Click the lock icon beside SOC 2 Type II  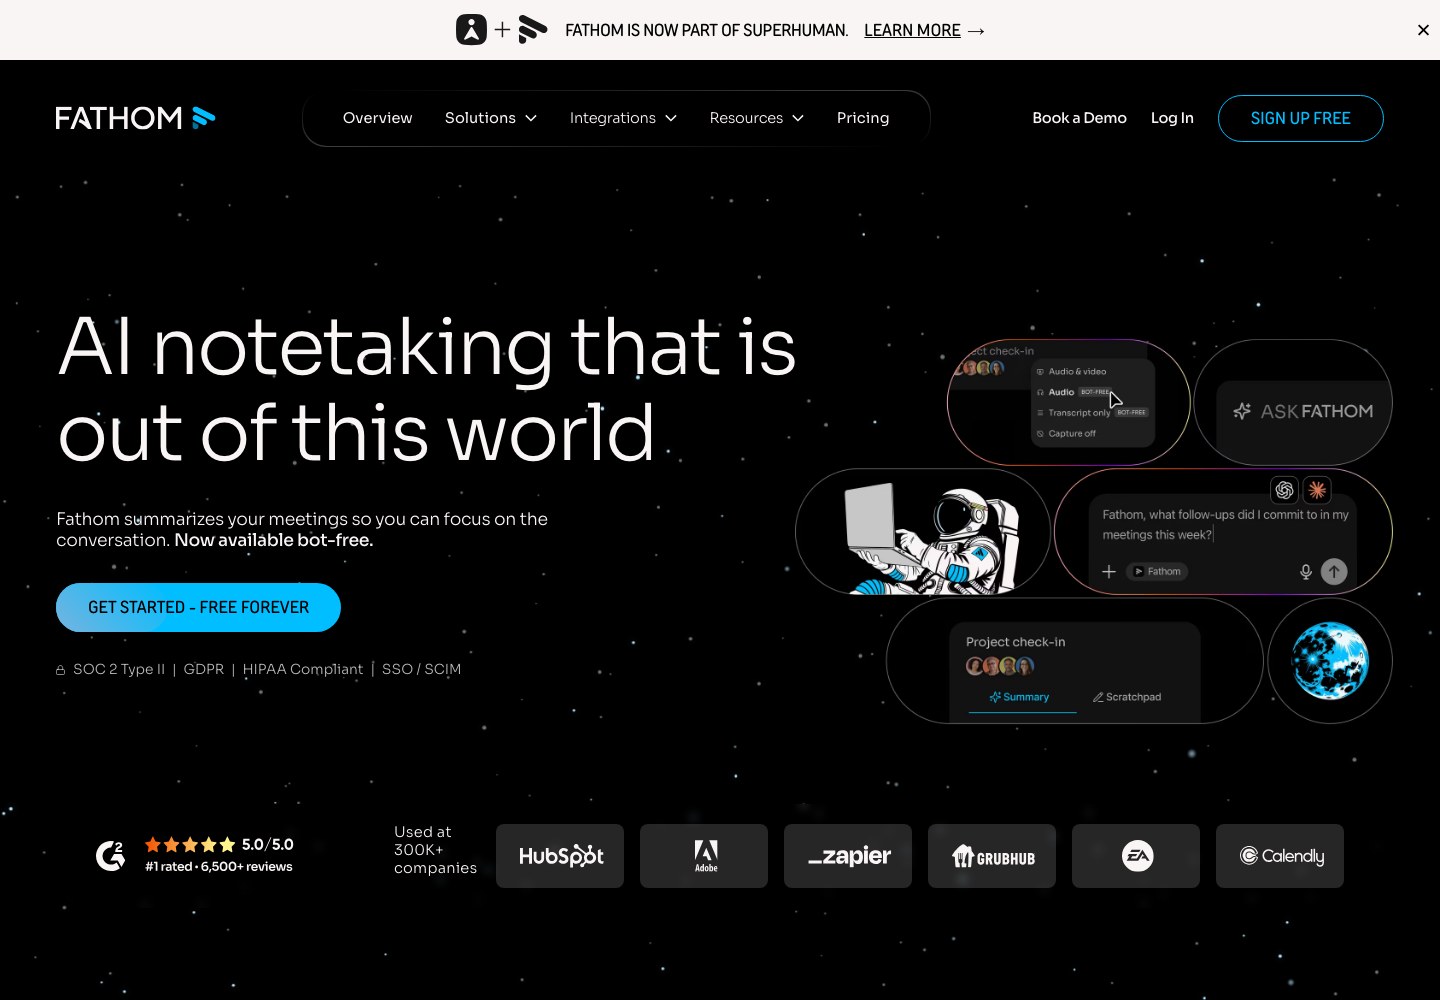point(61,670)
